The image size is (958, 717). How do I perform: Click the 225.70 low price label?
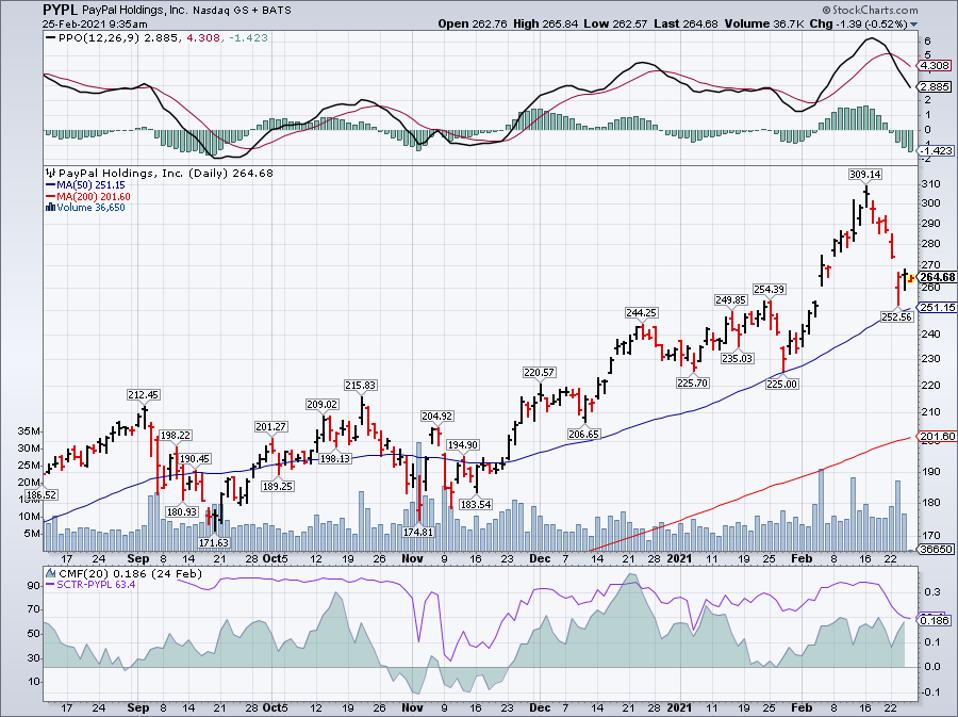tap(692, 383)
